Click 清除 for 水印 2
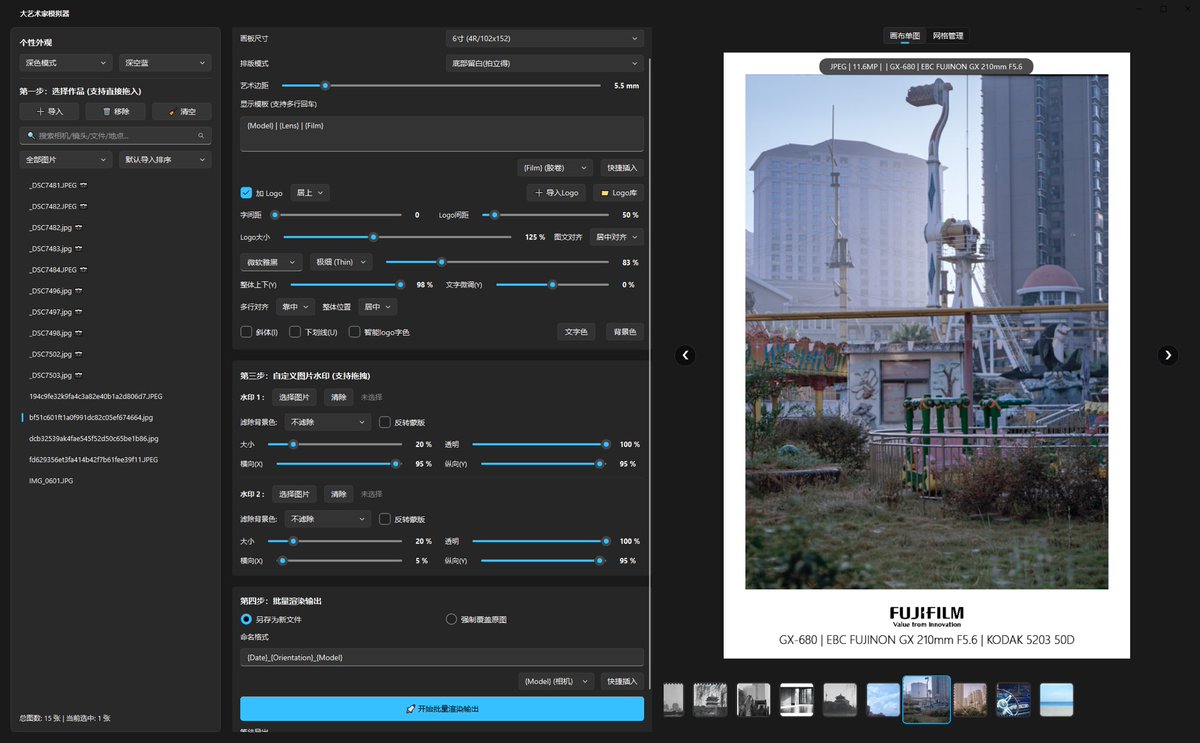Screen dimensions: 1200x743 click(x=339, y=494)
